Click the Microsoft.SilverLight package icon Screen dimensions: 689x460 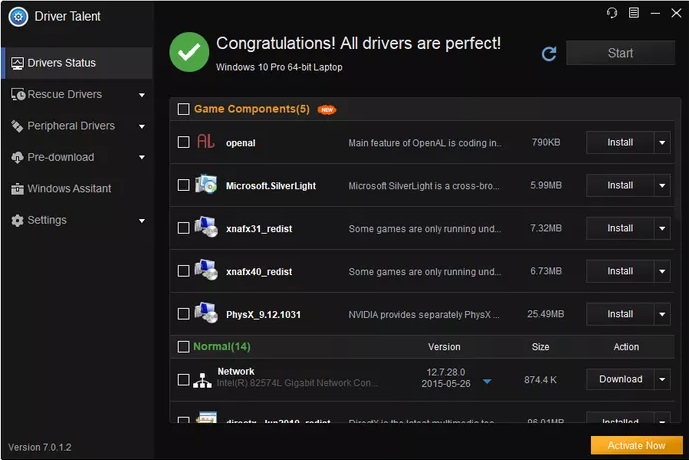point(206,185)
